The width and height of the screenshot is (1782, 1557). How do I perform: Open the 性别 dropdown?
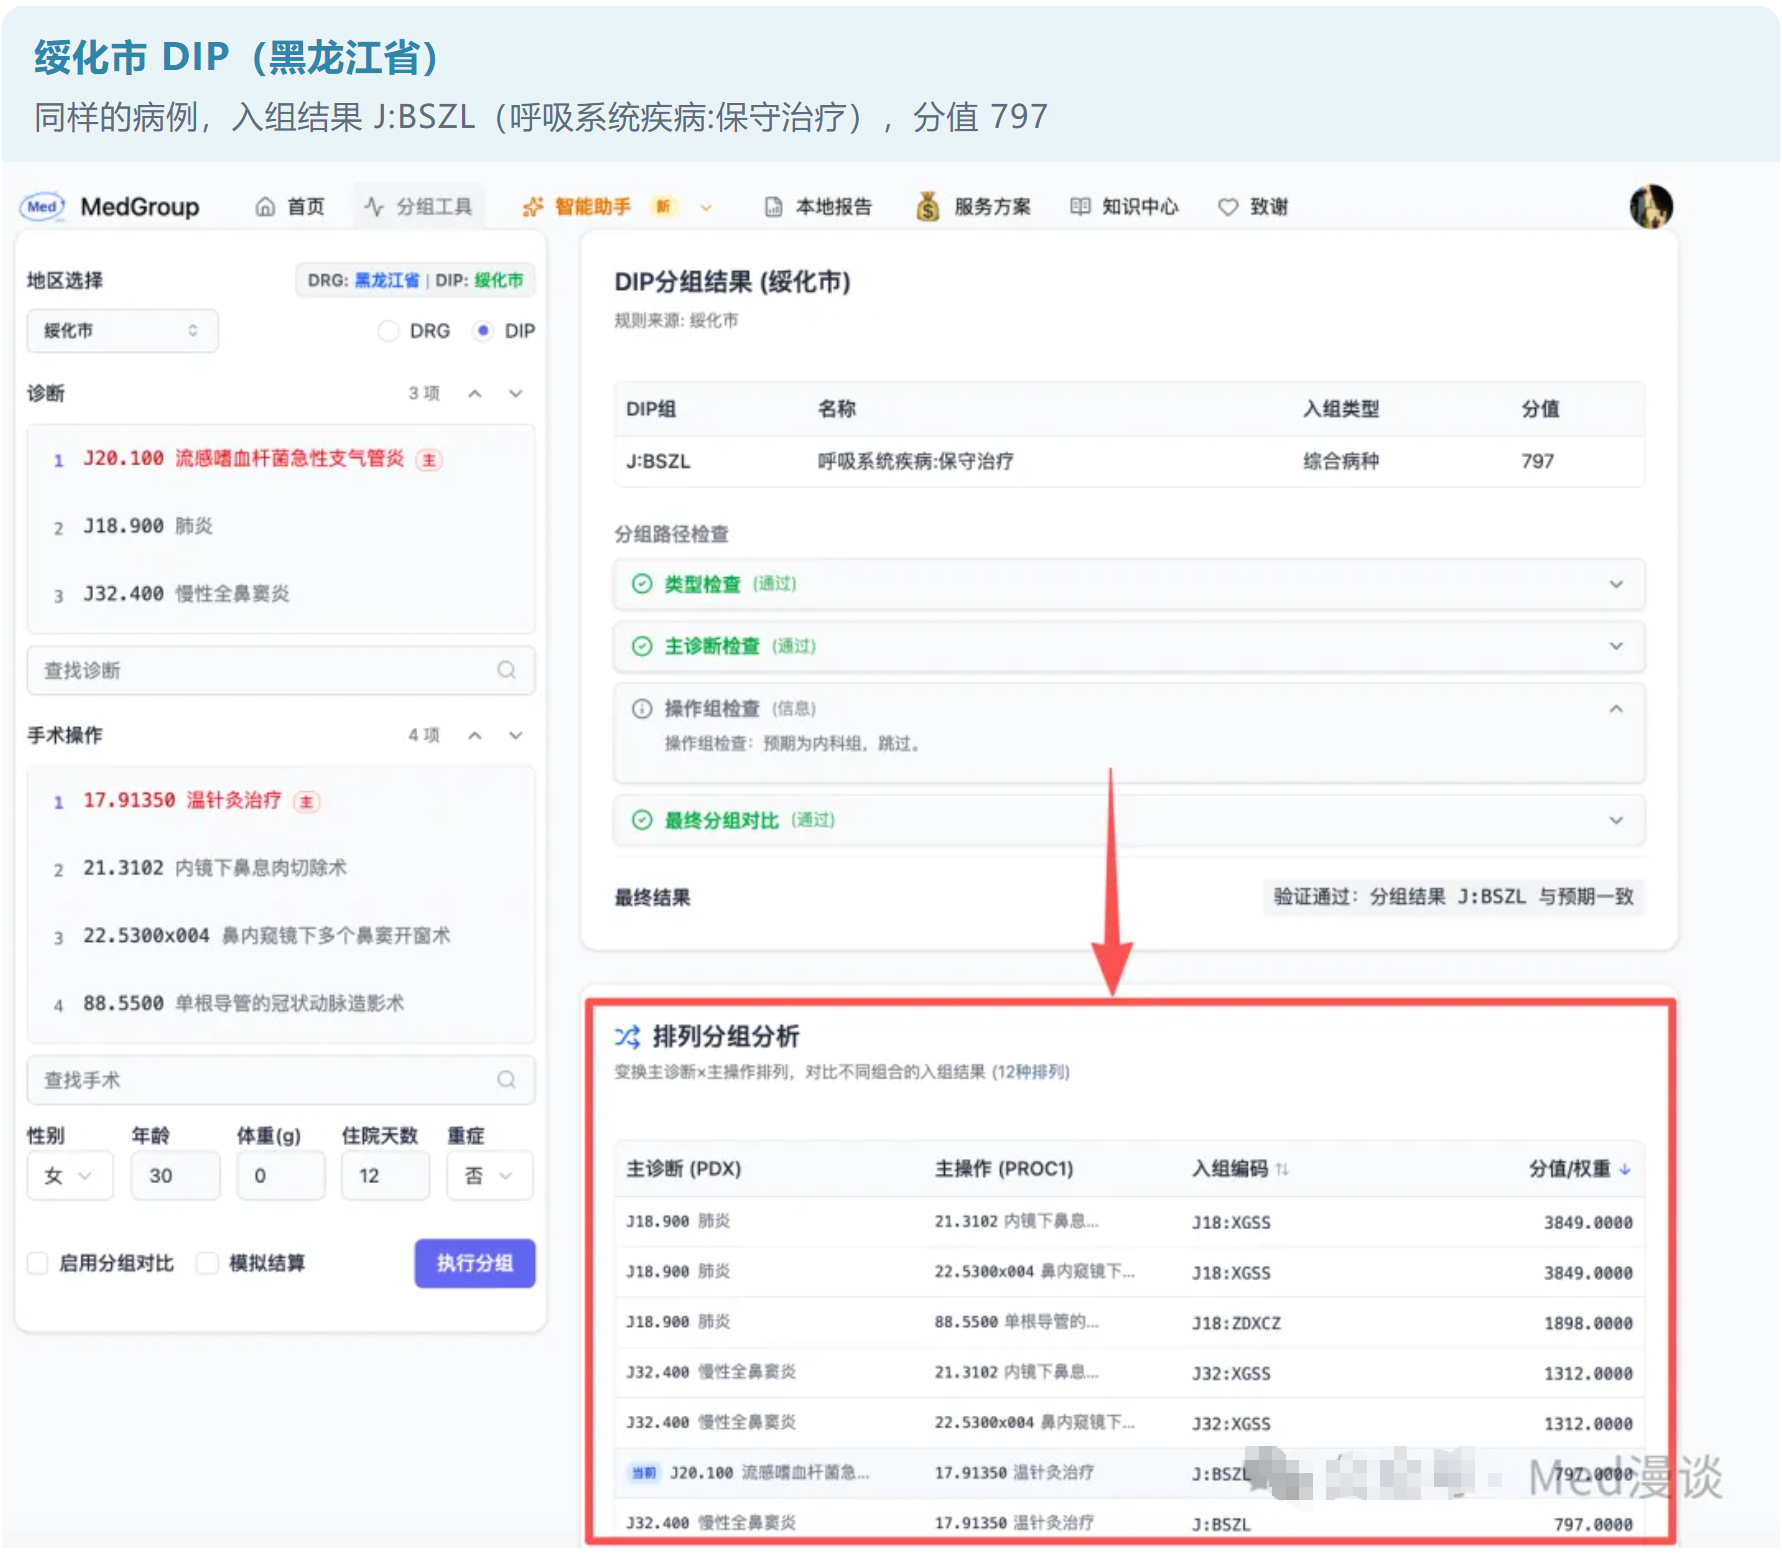pyautogui.click(x=69, y=1176)
